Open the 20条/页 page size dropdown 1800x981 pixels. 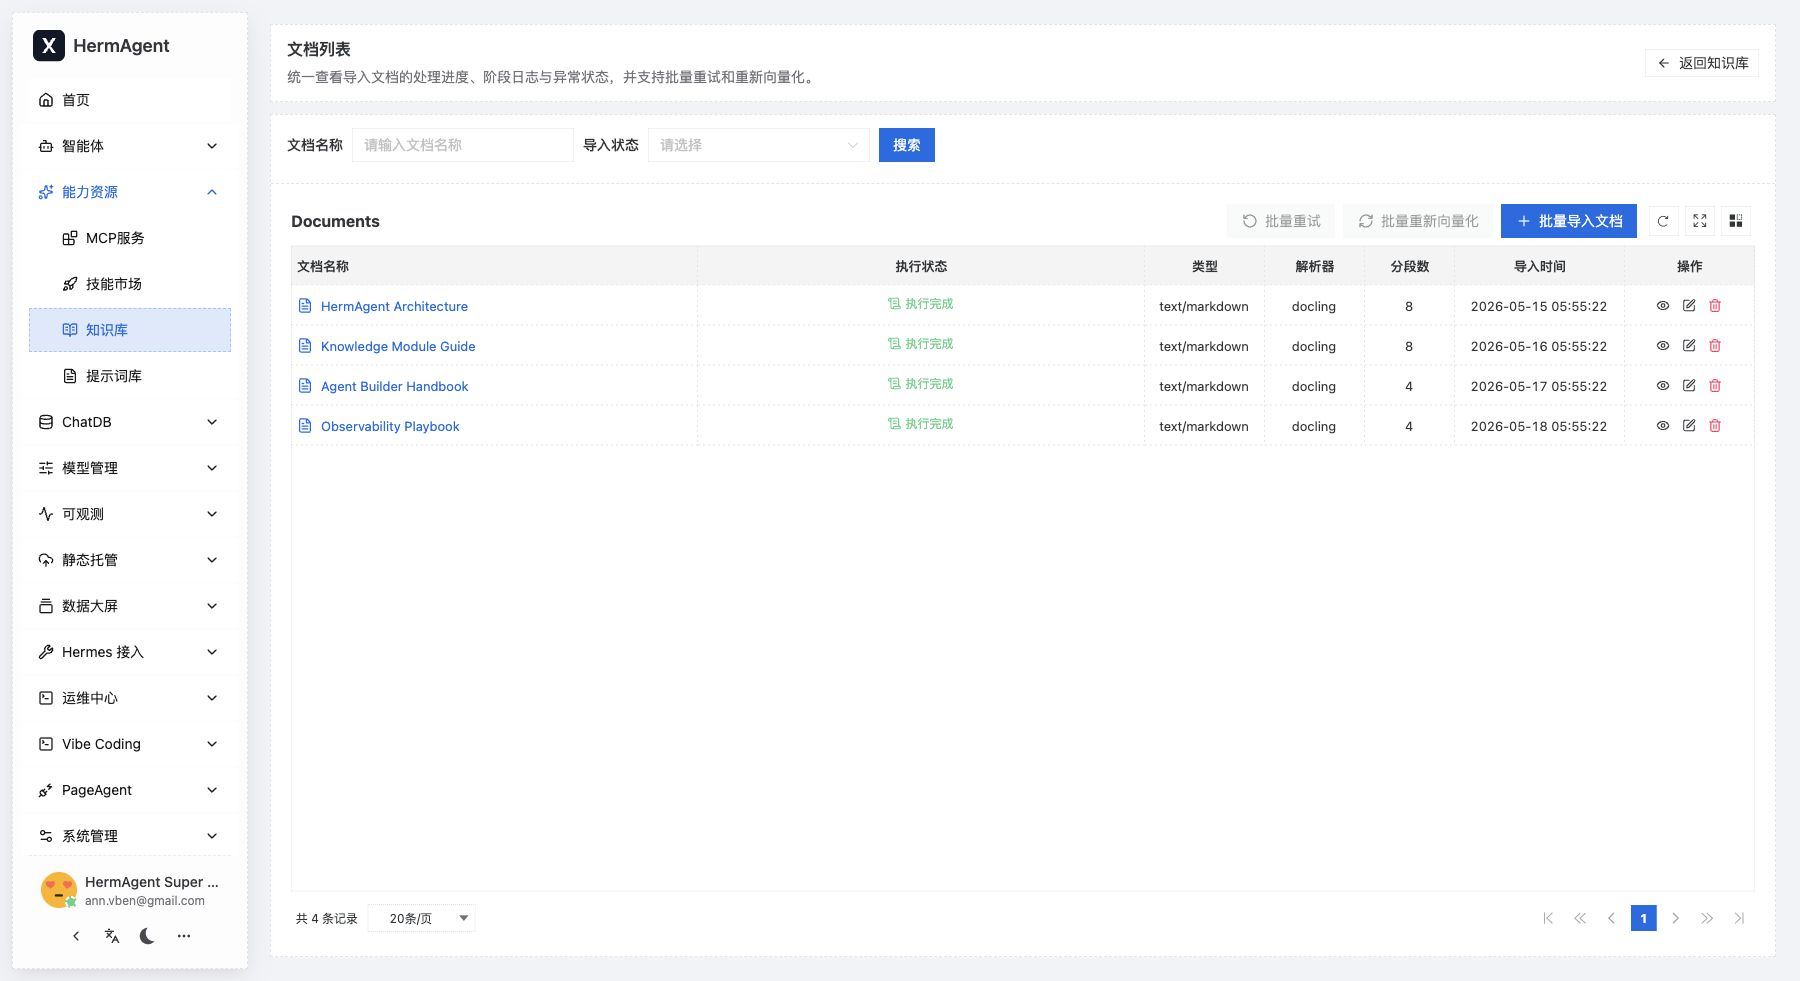tap(422, 918)
